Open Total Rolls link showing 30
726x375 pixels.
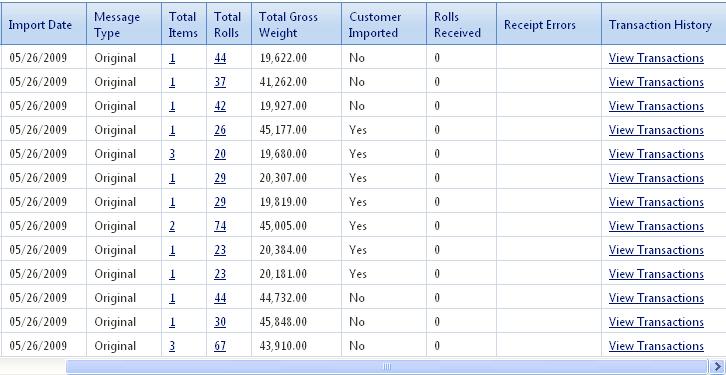pos(220,322)
